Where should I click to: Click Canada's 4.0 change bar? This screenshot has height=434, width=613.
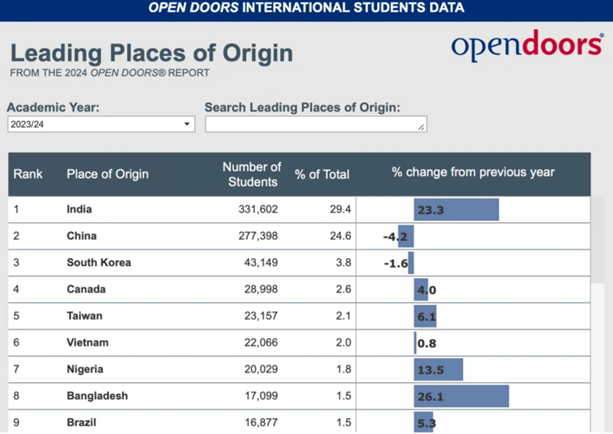point(421,290)
